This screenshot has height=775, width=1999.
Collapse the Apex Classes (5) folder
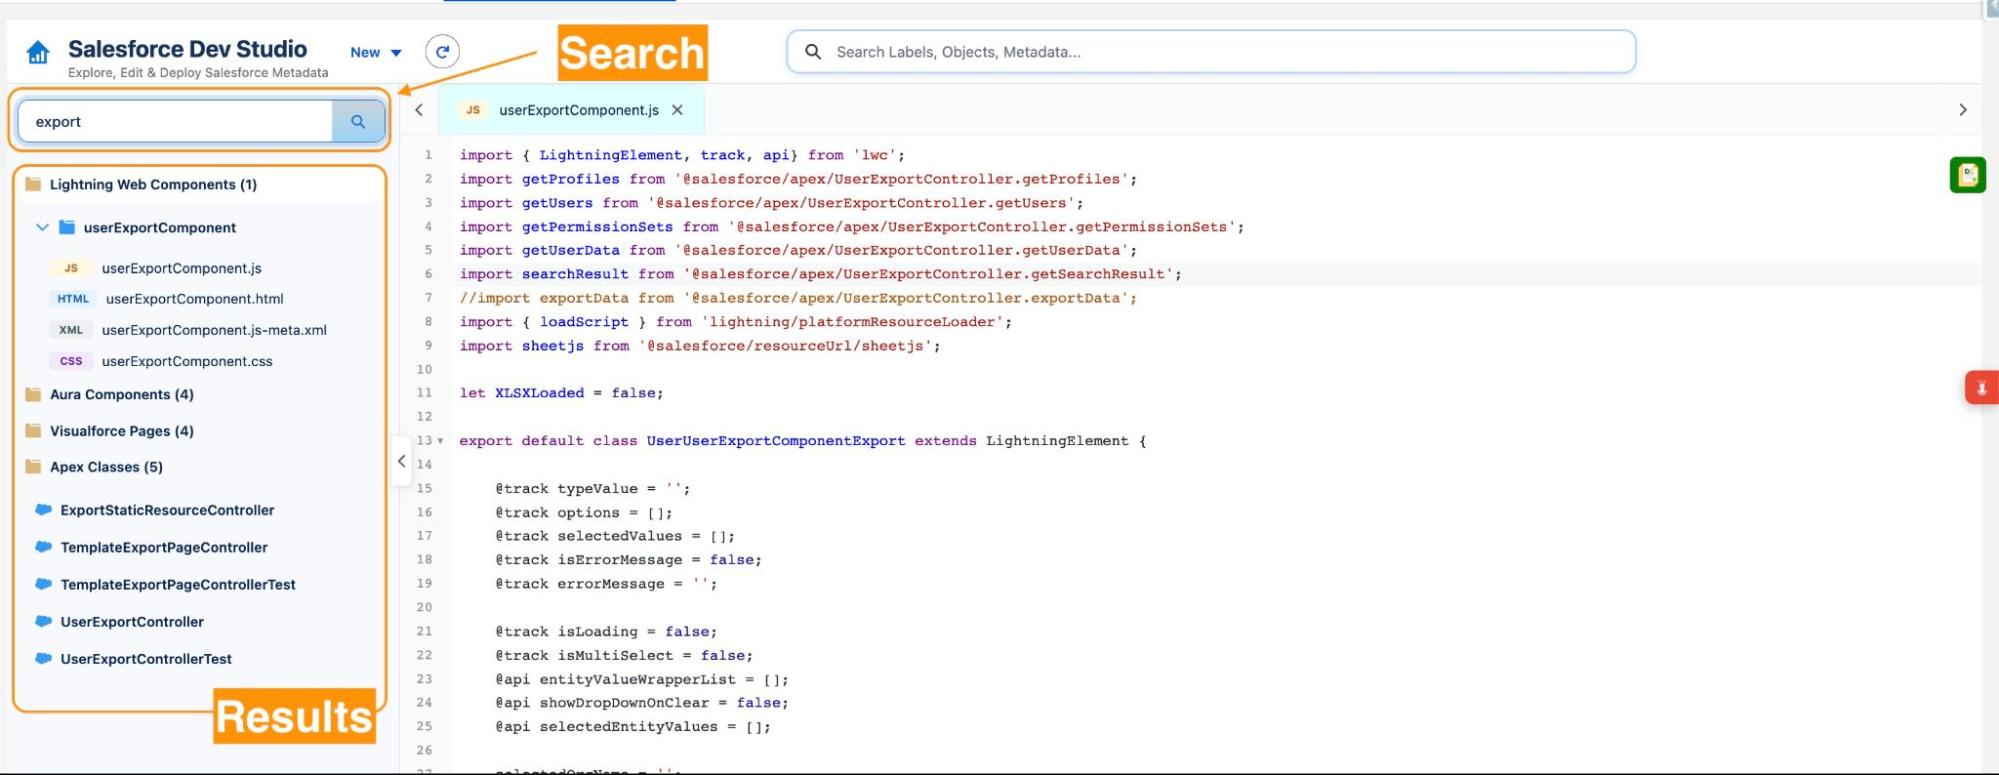click(106, 467)
